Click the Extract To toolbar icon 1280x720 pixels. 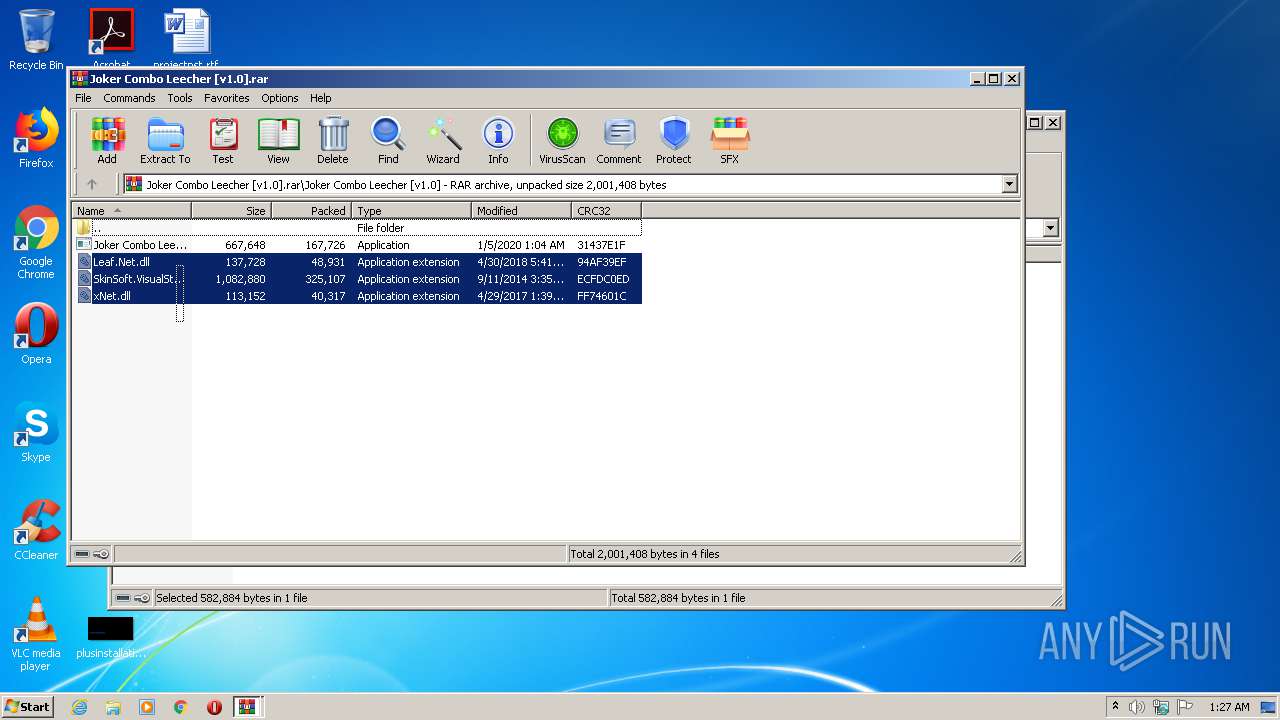click(x=165, y=140)
